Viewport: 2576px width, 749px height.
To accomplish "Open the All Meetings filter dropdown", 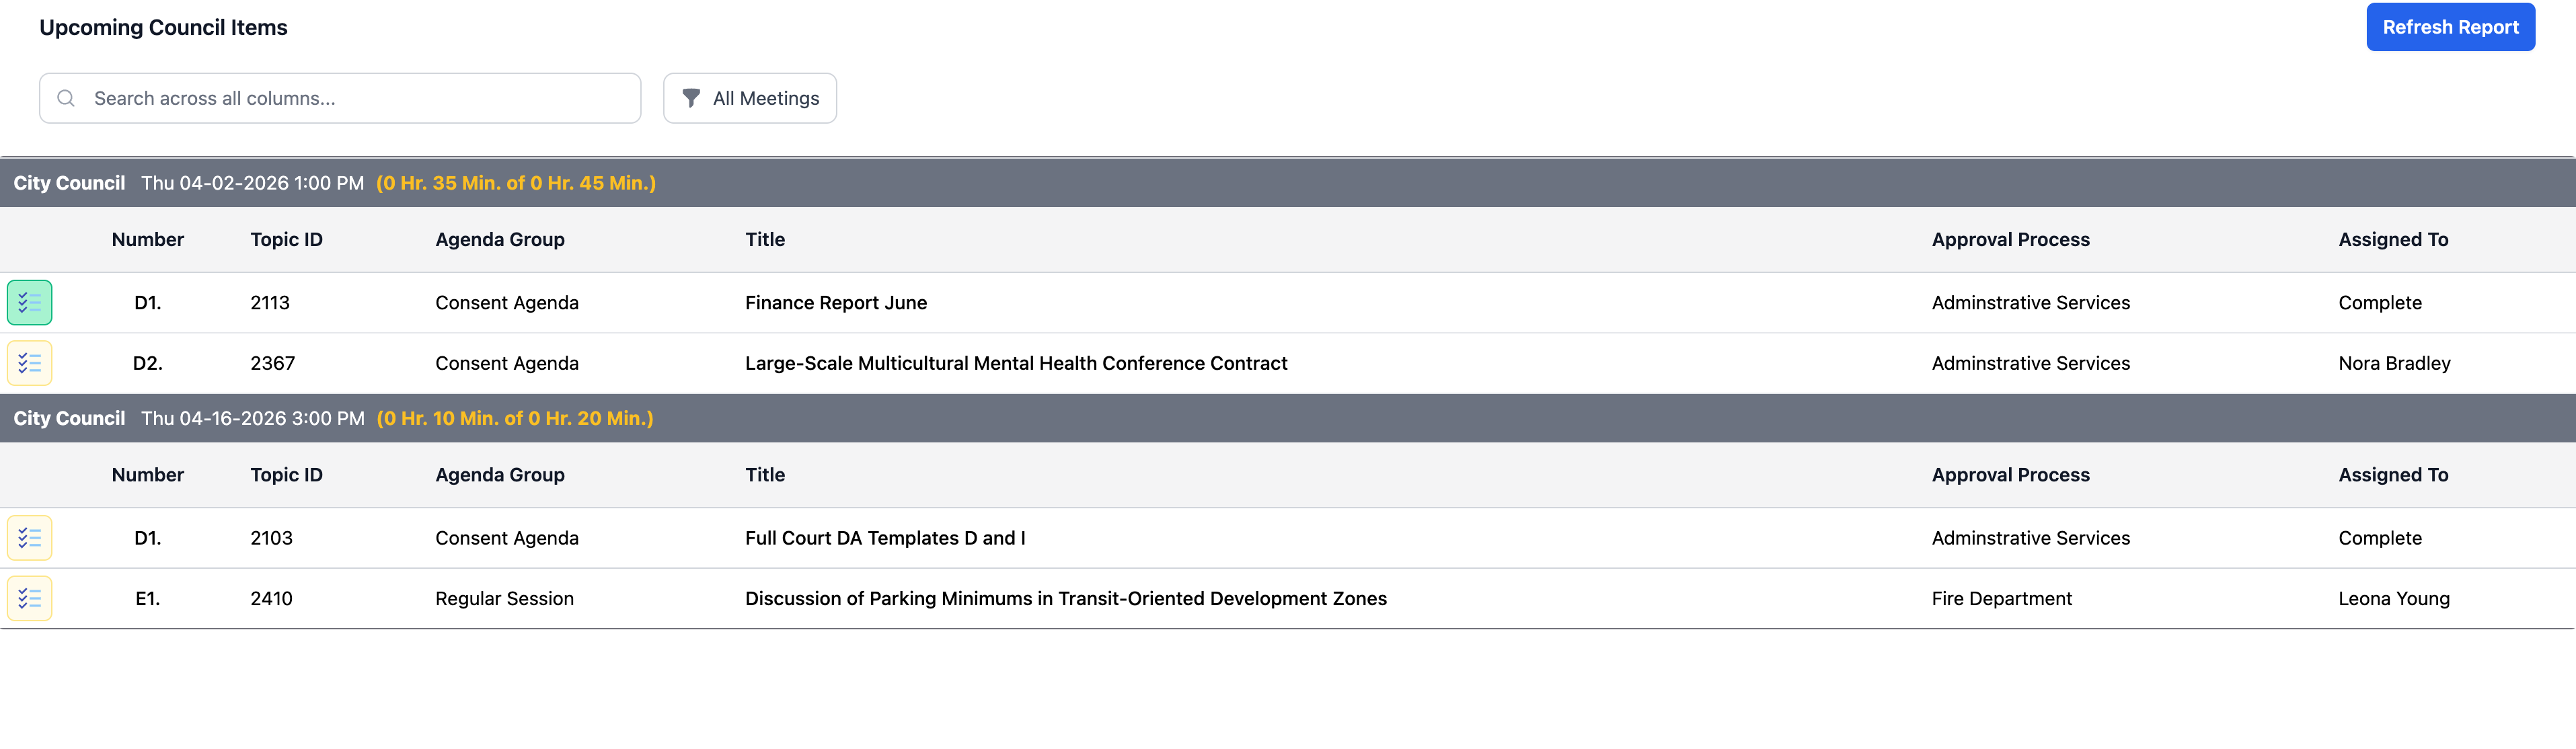I will tap(750, 98).
